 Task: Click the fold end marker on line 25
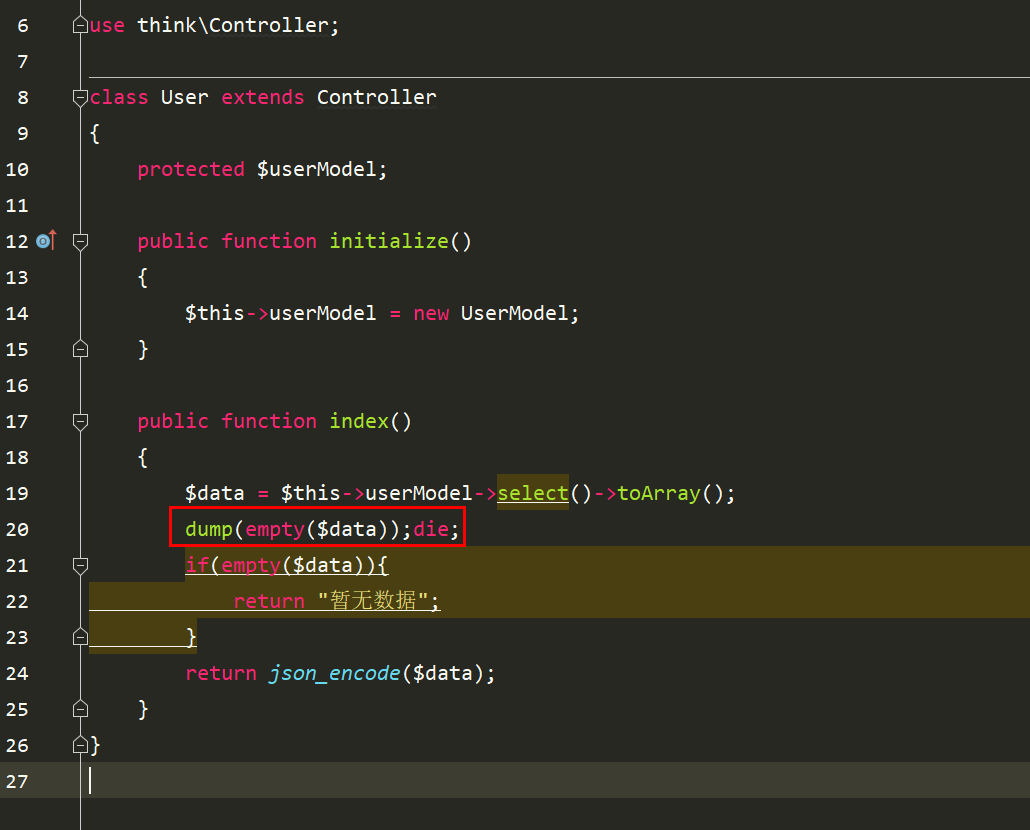point(80,709)
